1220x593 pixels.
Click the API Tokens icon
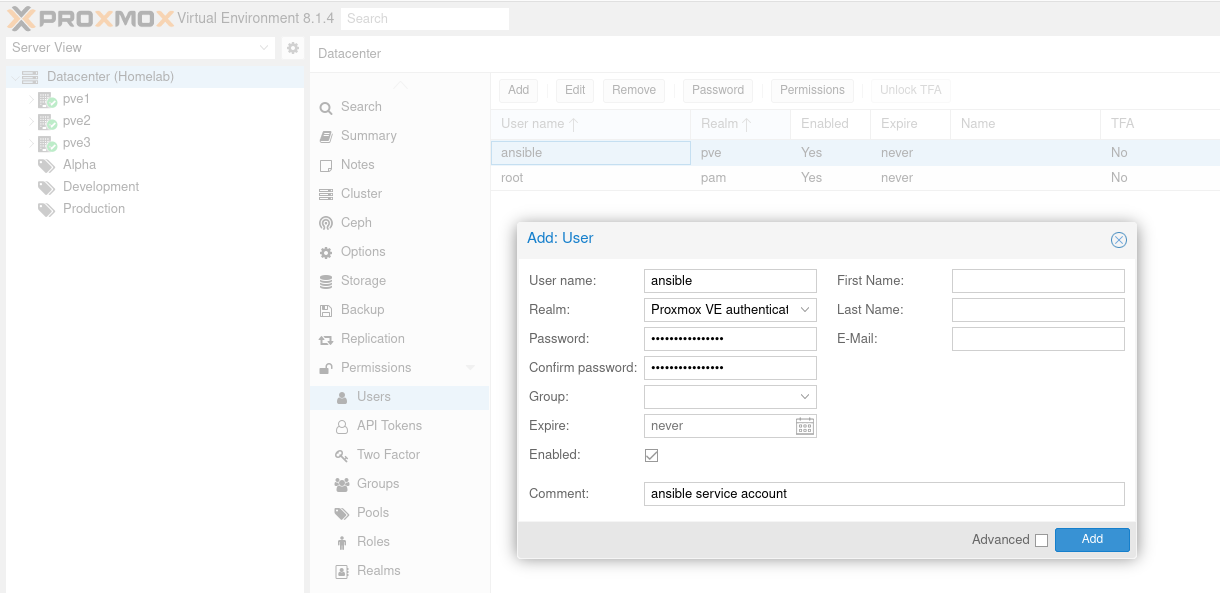(342, 426)
